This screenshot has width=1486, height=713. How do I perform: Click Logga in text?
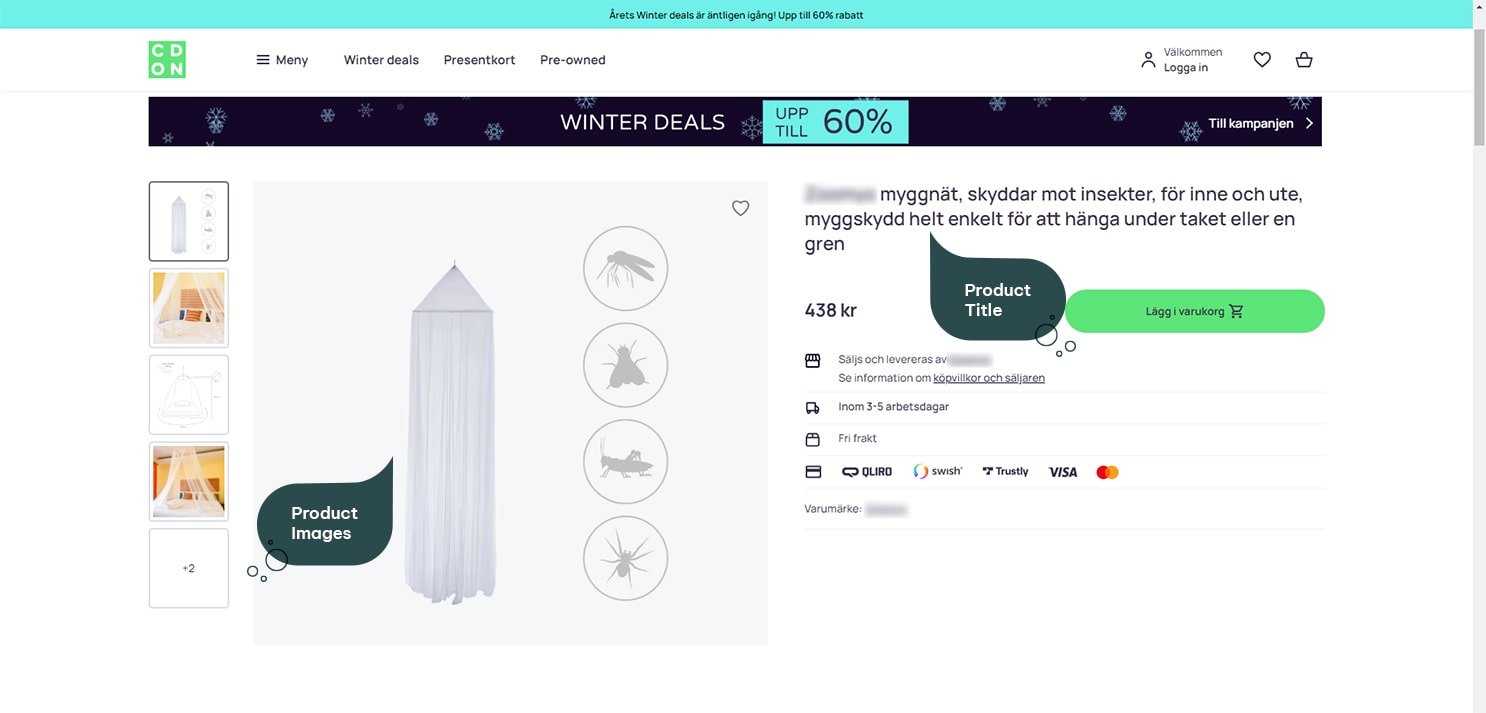(1185, 68)
